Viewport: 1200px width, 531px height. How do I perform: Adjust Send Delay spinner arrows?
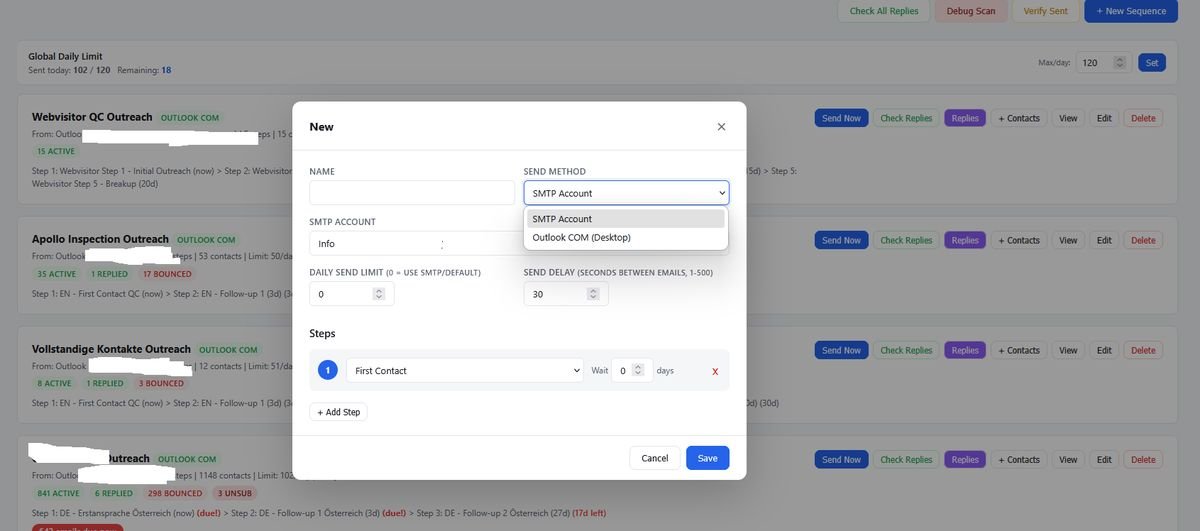(593, 294)
